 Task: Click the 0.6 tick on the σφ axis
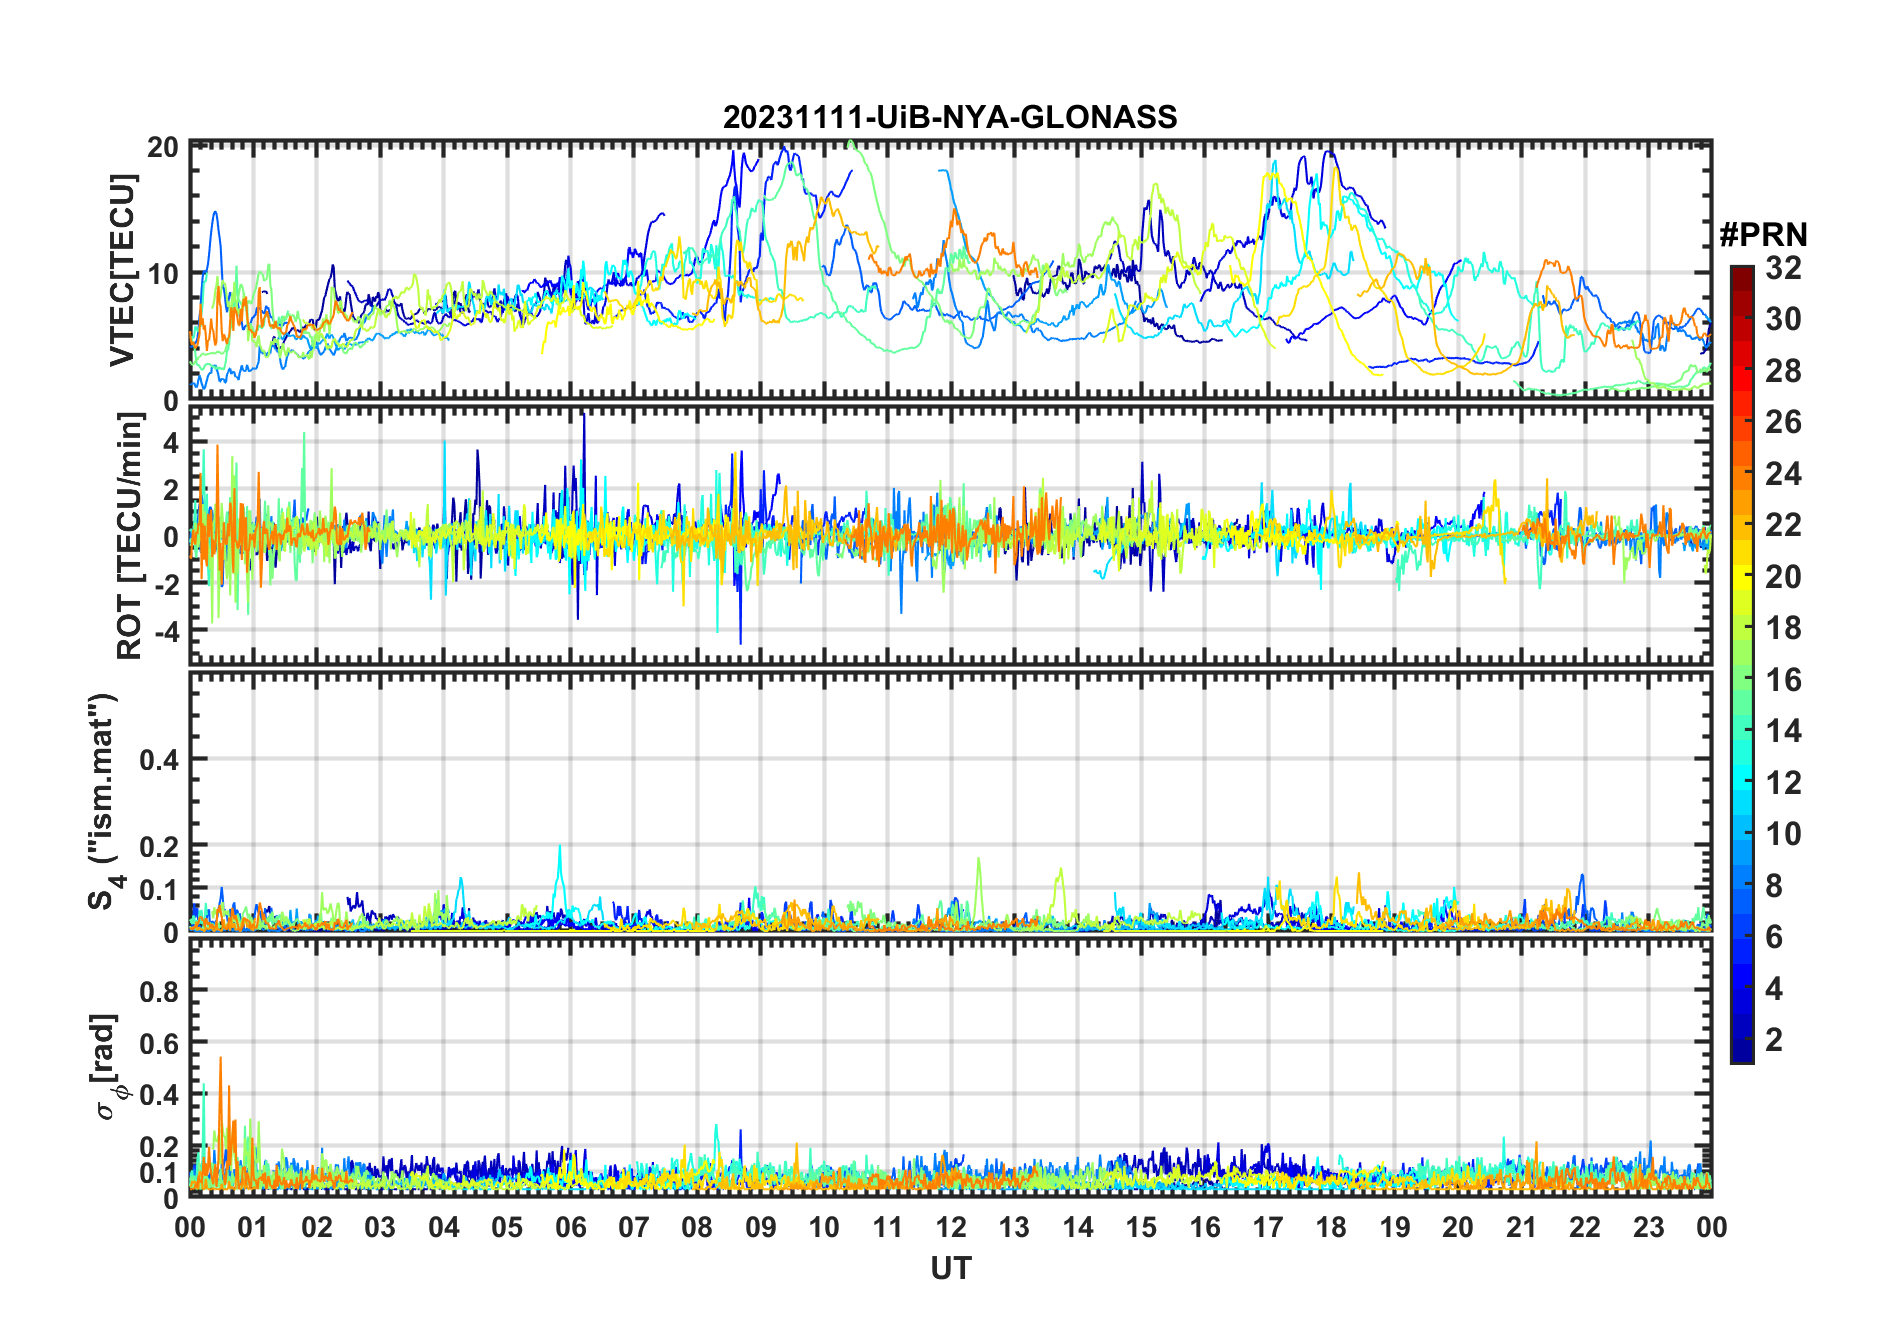pyautogui.click(x=160, y=1043)
